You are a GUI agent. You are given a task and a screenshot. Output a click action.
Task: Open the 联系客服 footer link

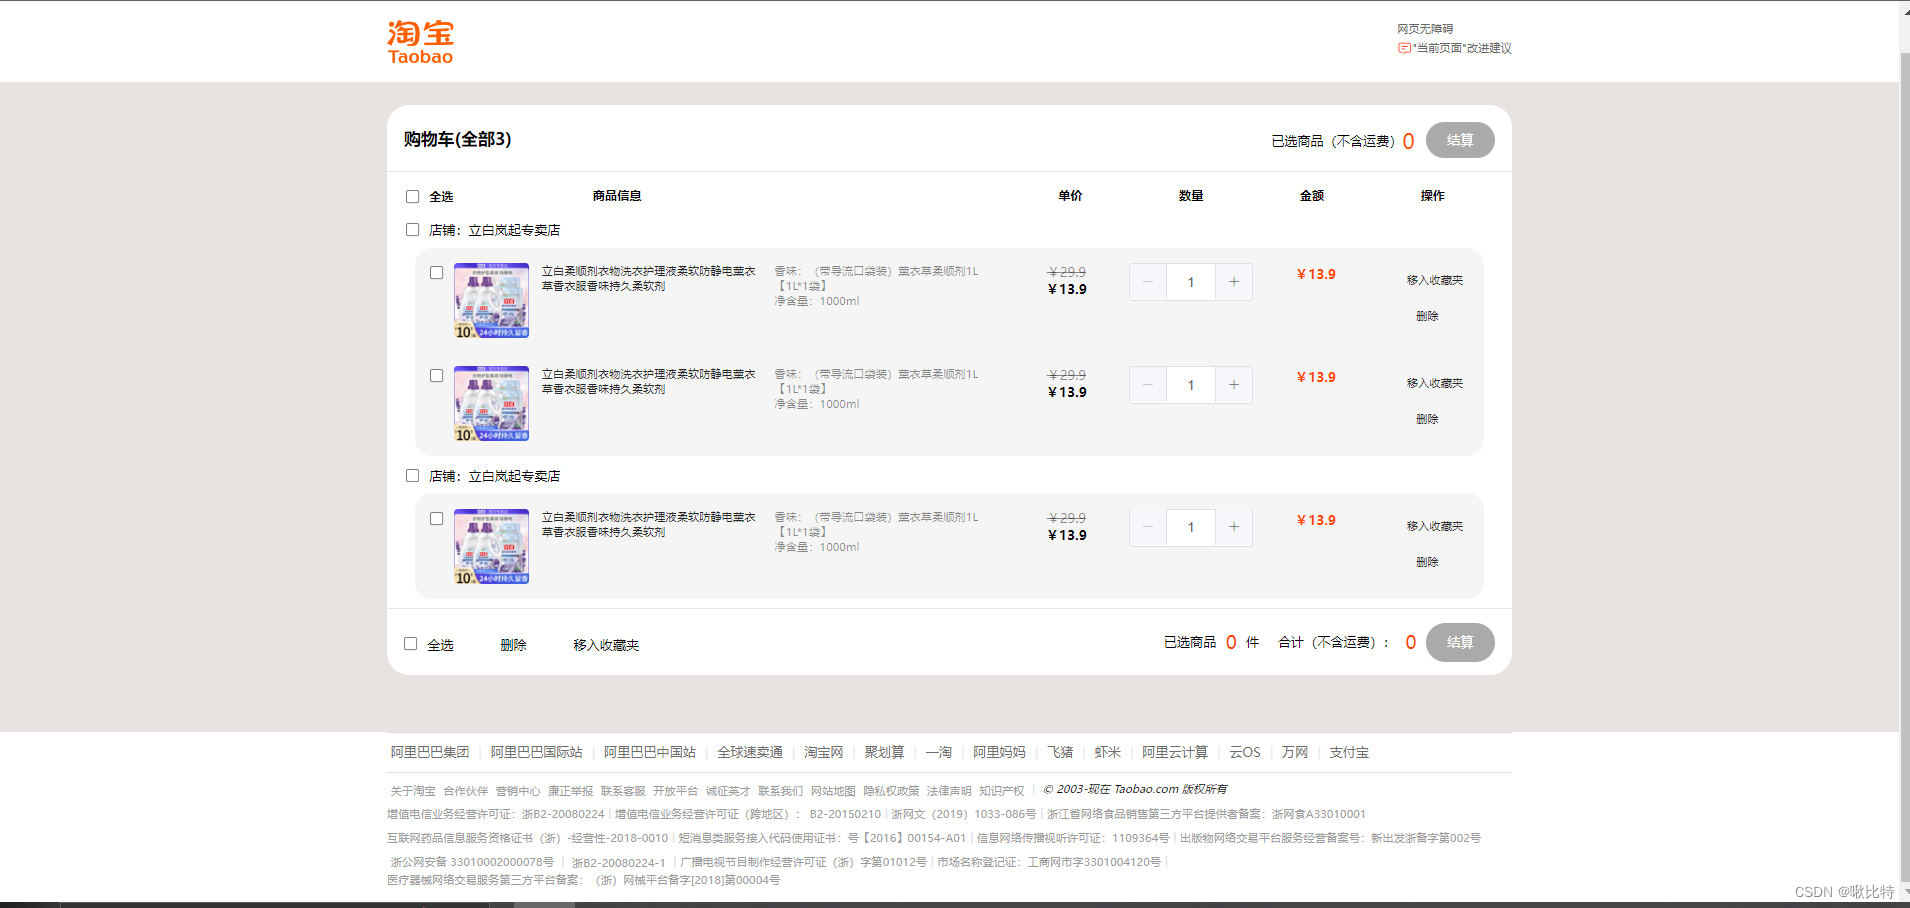(x=623, y=791)
